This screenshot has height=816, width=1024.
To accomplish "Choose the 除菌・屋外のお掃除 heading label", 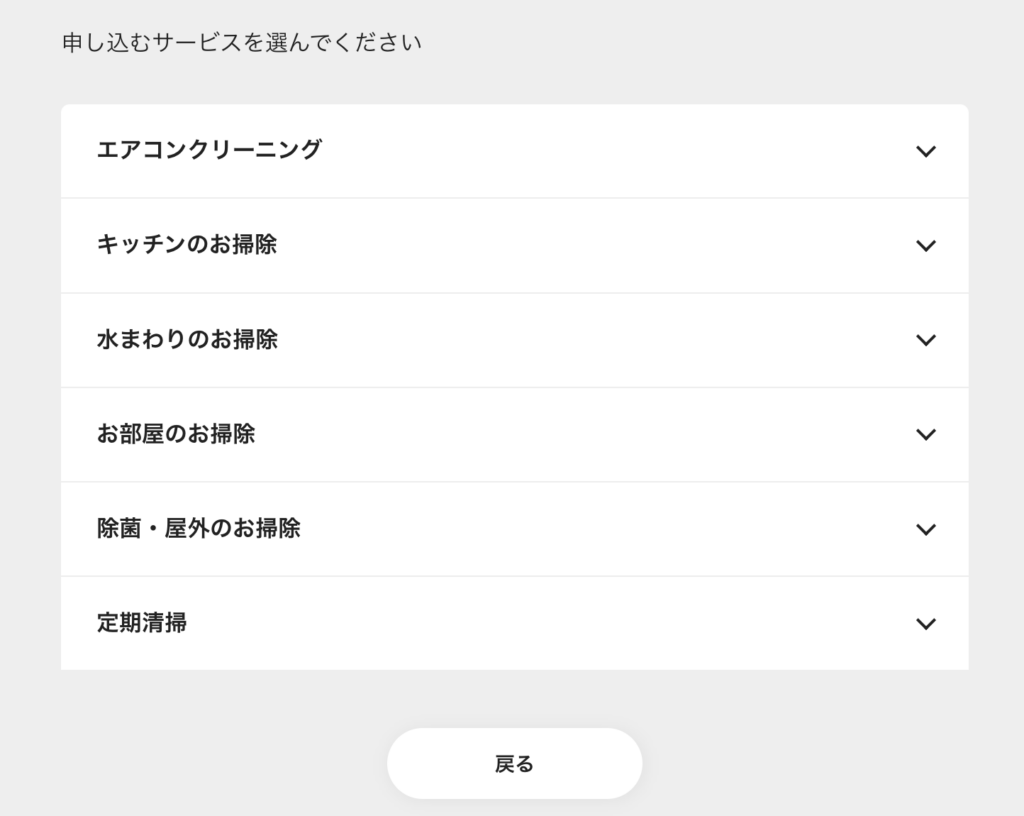I will (x=199, y=528).
